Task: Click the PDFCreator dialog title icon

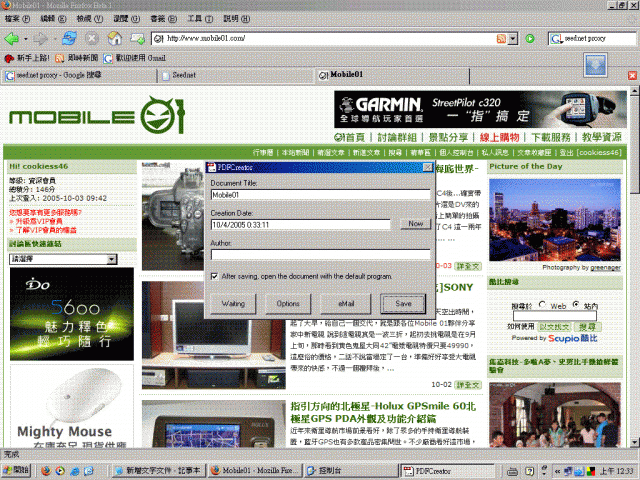Action: [211, 167]
